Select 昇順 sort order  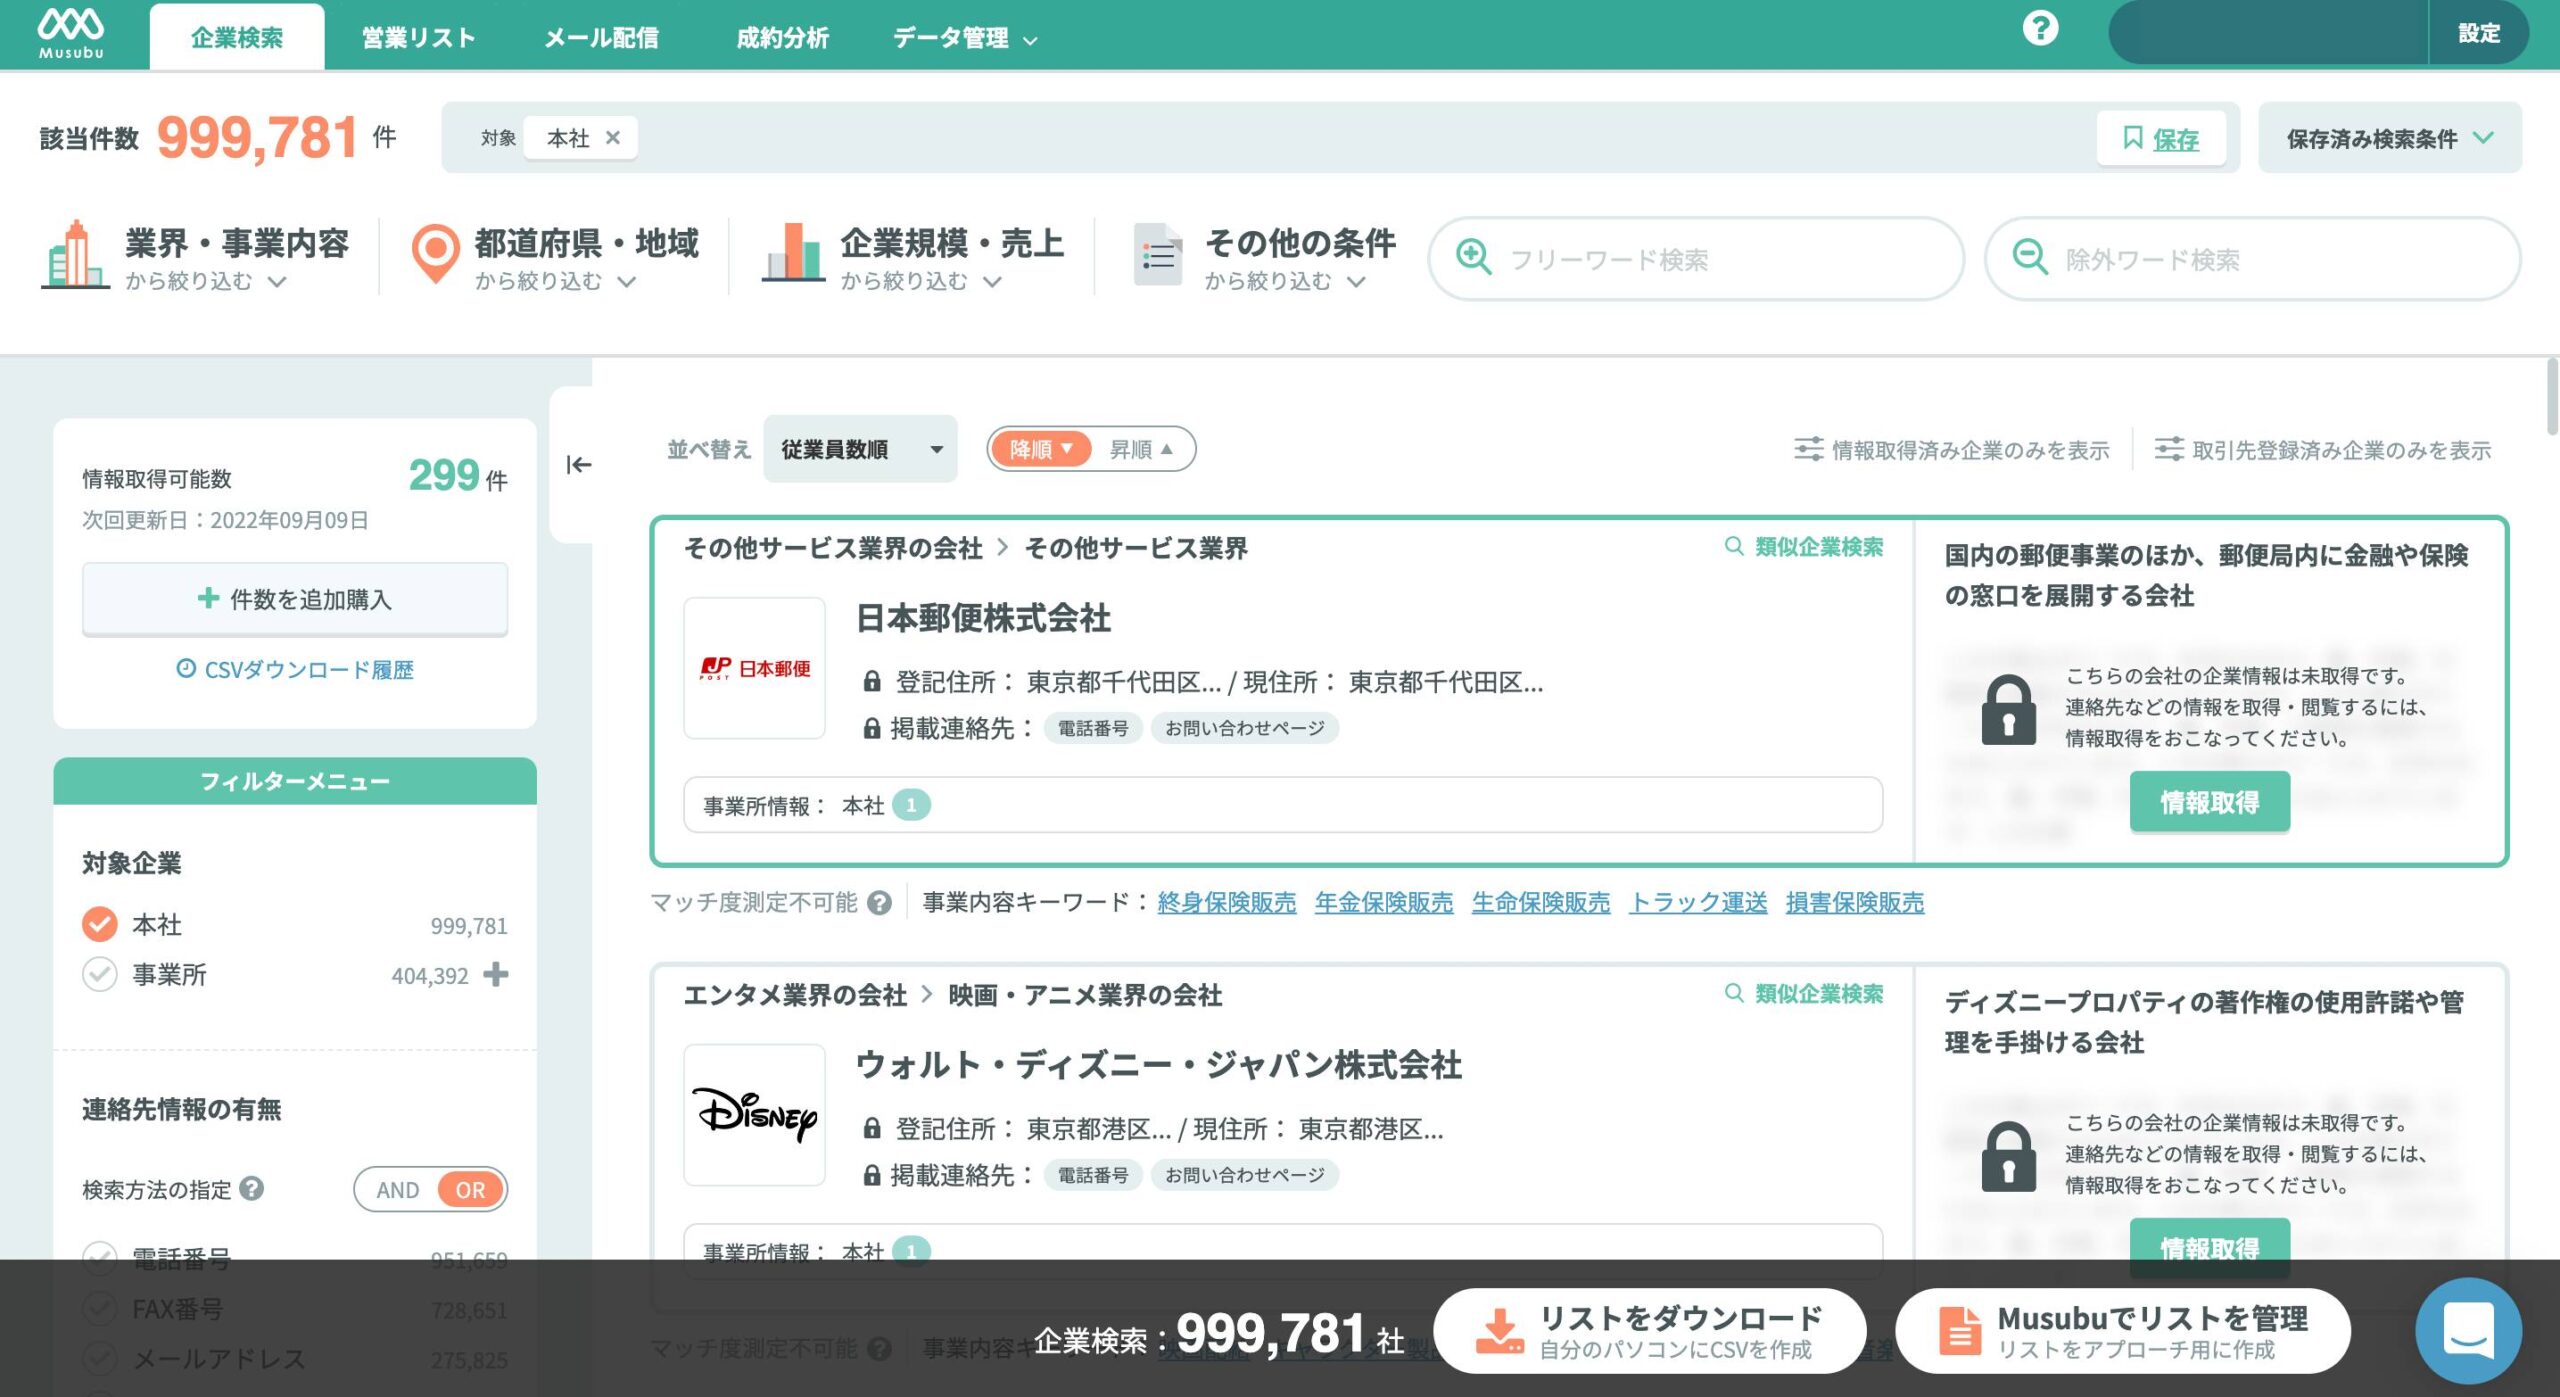1141,449
